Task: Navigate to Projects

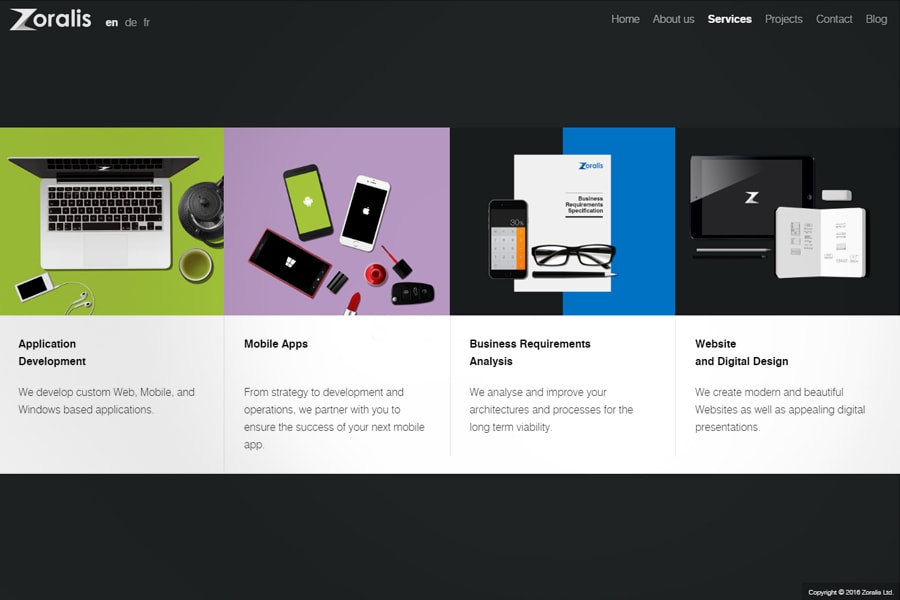Action: [783, 19]
